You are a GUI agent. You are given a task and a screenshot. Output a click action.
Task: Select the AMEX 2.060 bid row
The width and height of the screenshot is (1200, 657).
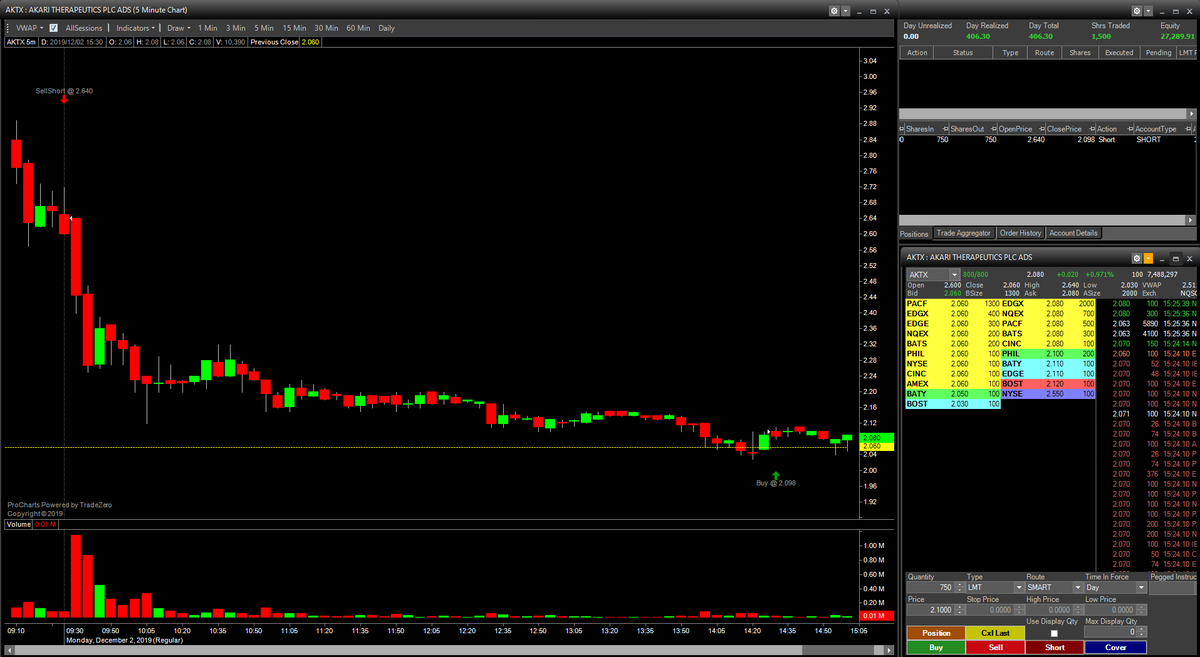pyautogui.click(x=953, y=383)
